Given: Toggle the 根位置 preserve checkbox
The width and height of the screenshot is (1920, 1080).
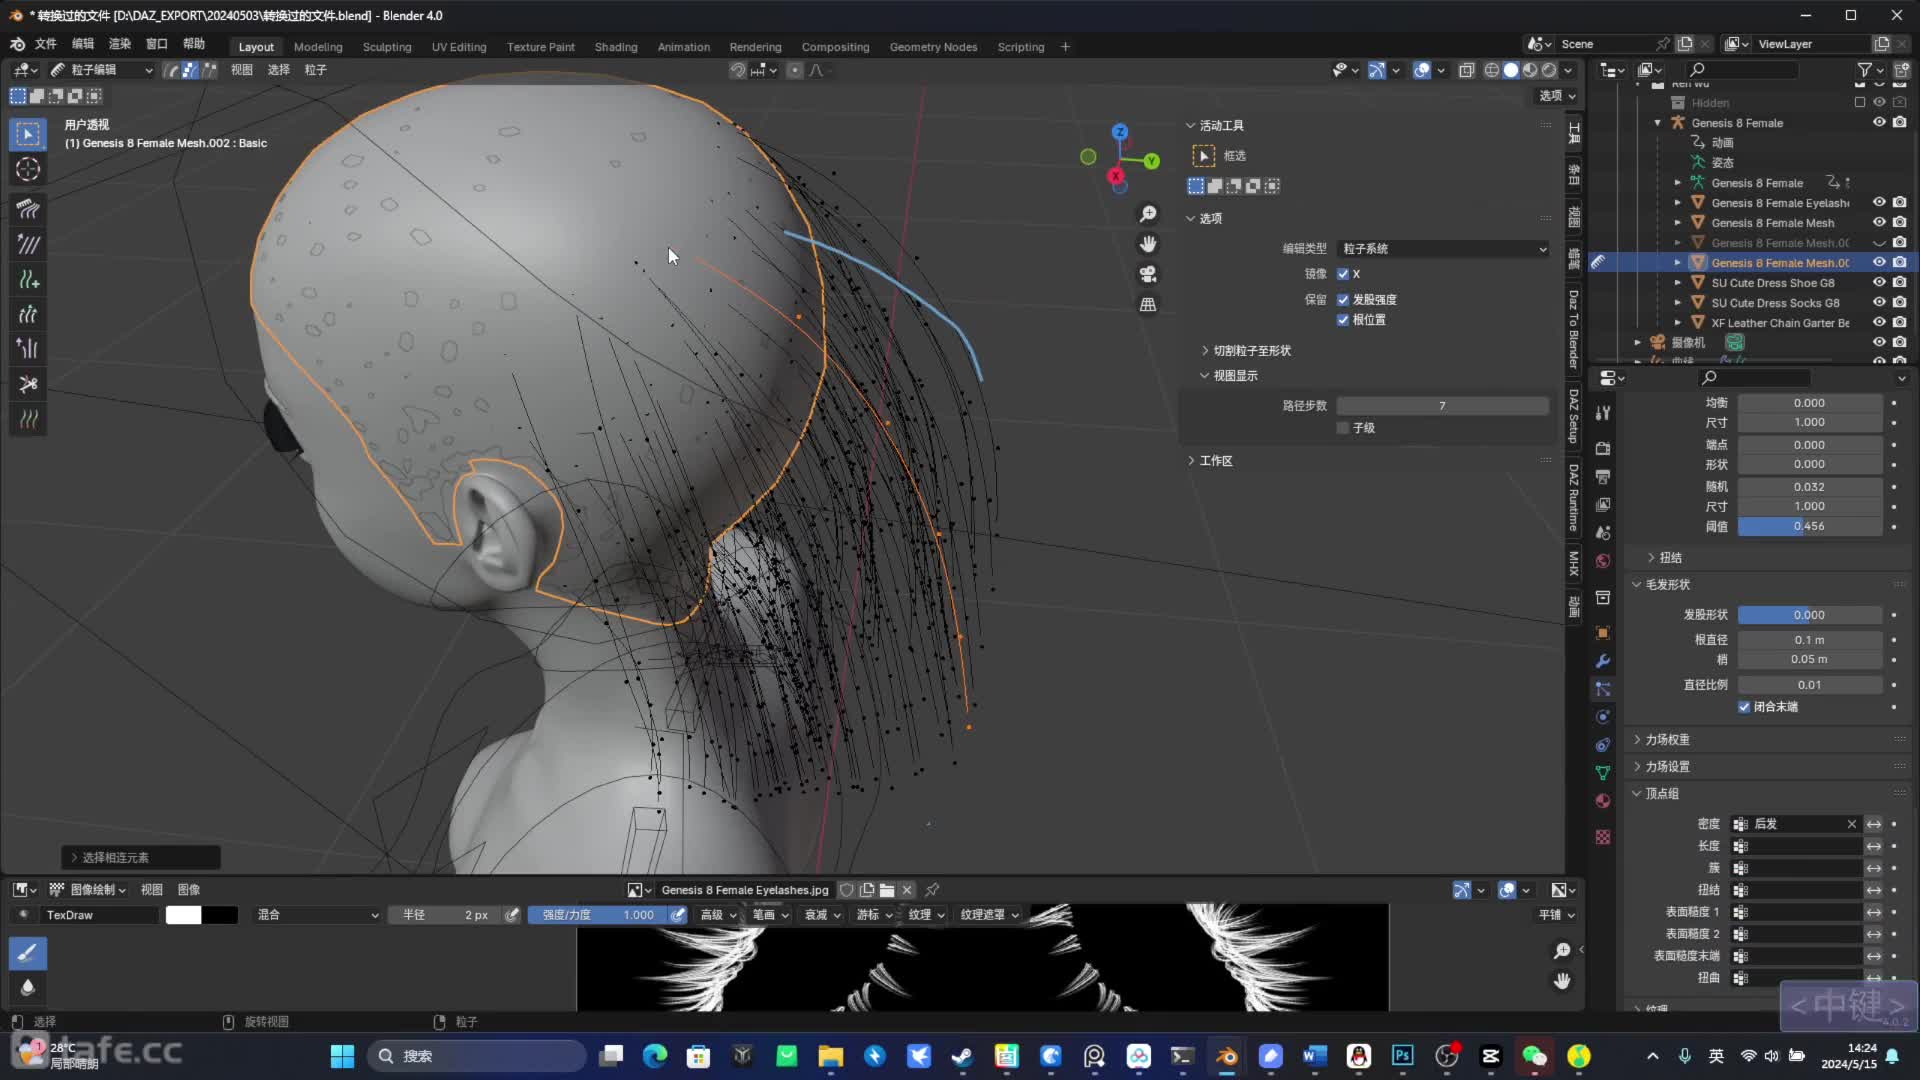Looking at the screenshot, I should pyautogui.click(x=1343, y=320).
